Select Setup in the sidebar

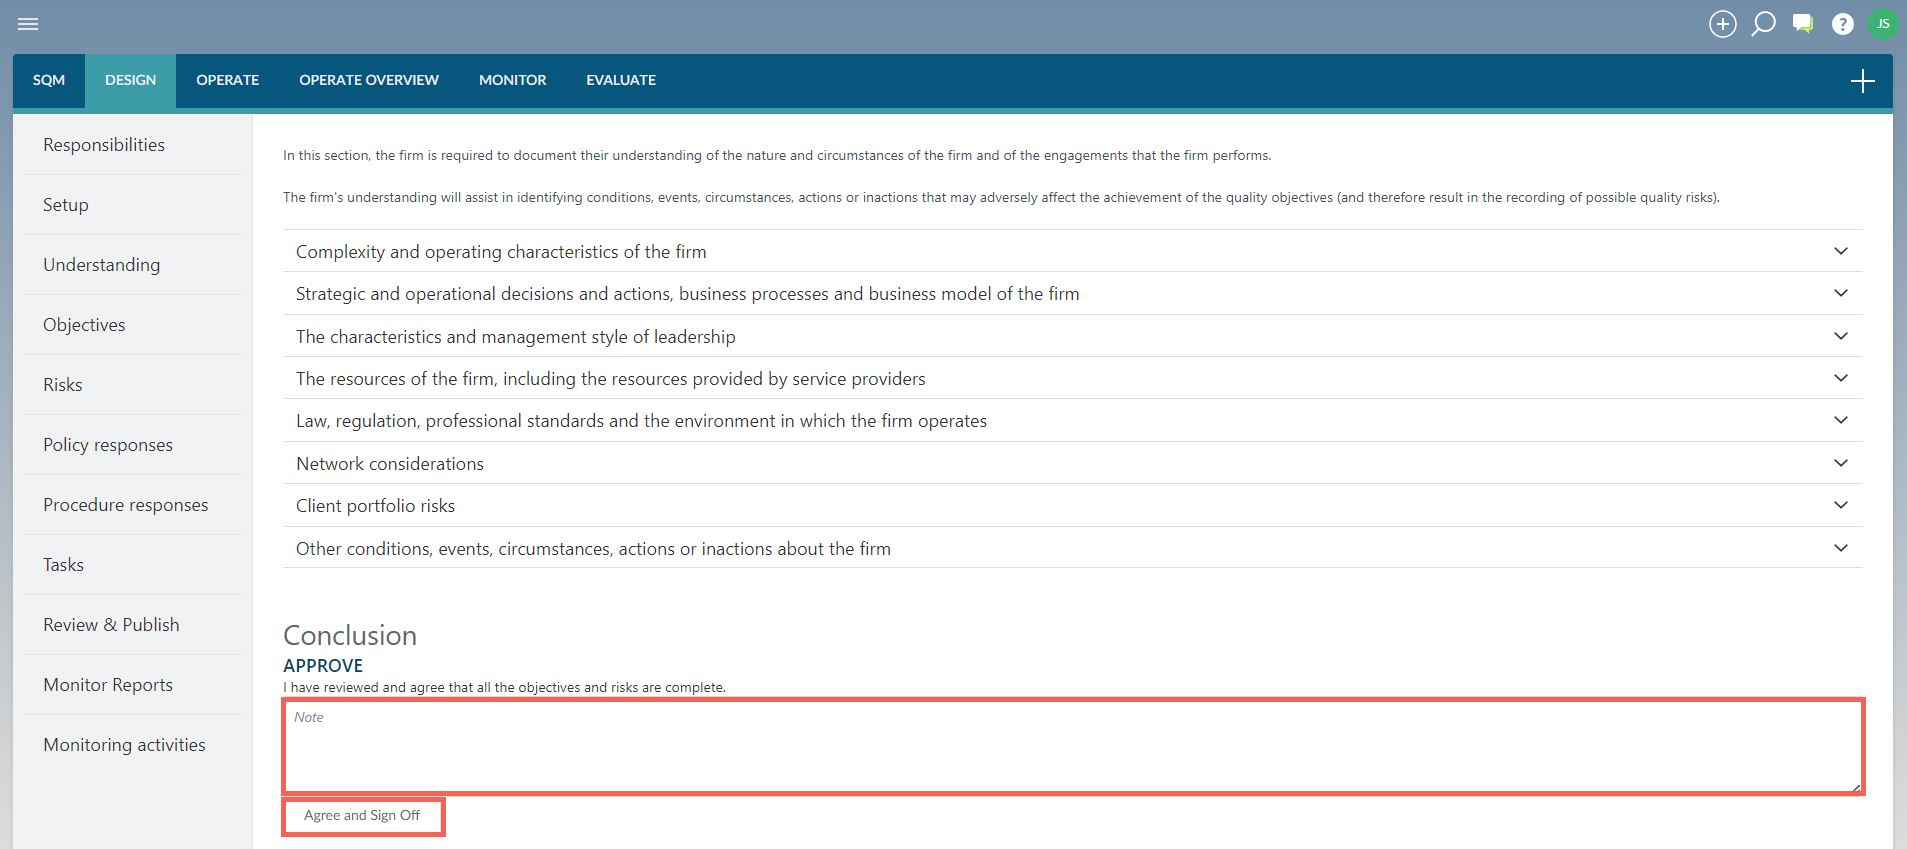click(133, 205)
